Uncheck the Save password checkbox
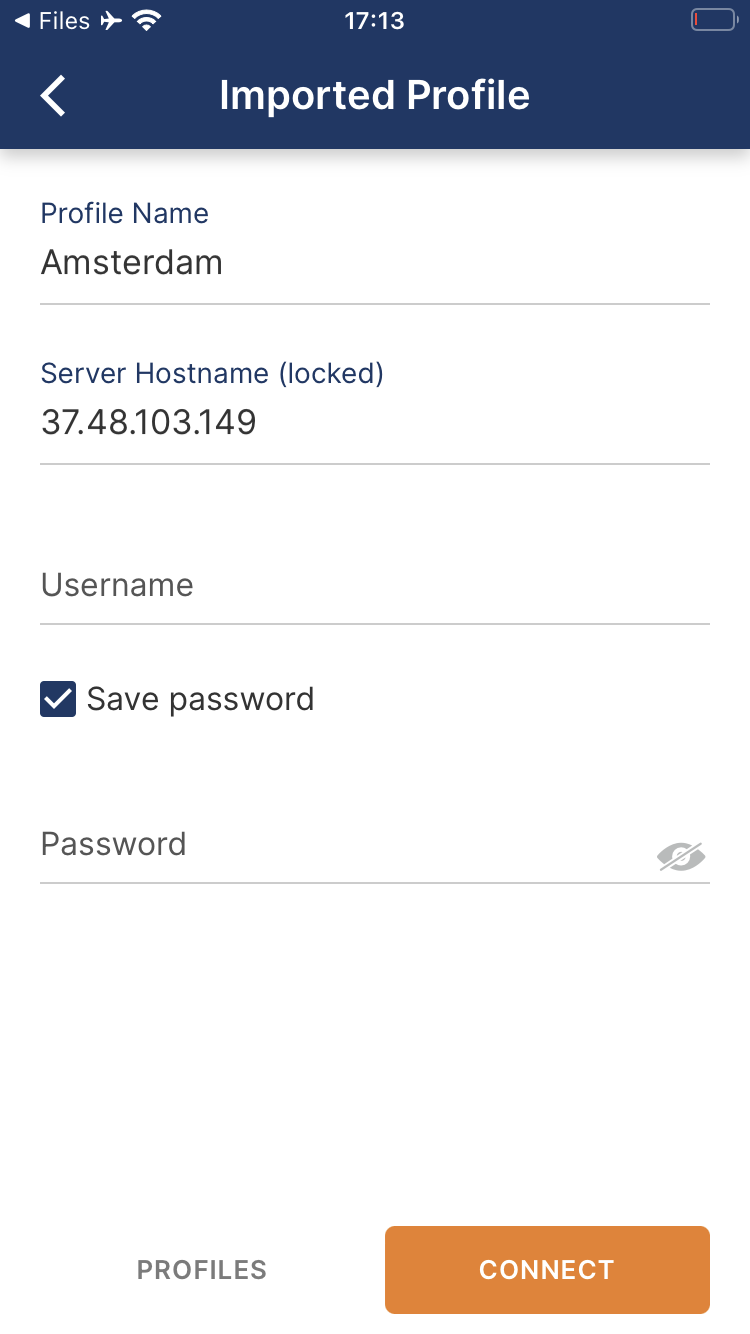 tap(58, 699)
